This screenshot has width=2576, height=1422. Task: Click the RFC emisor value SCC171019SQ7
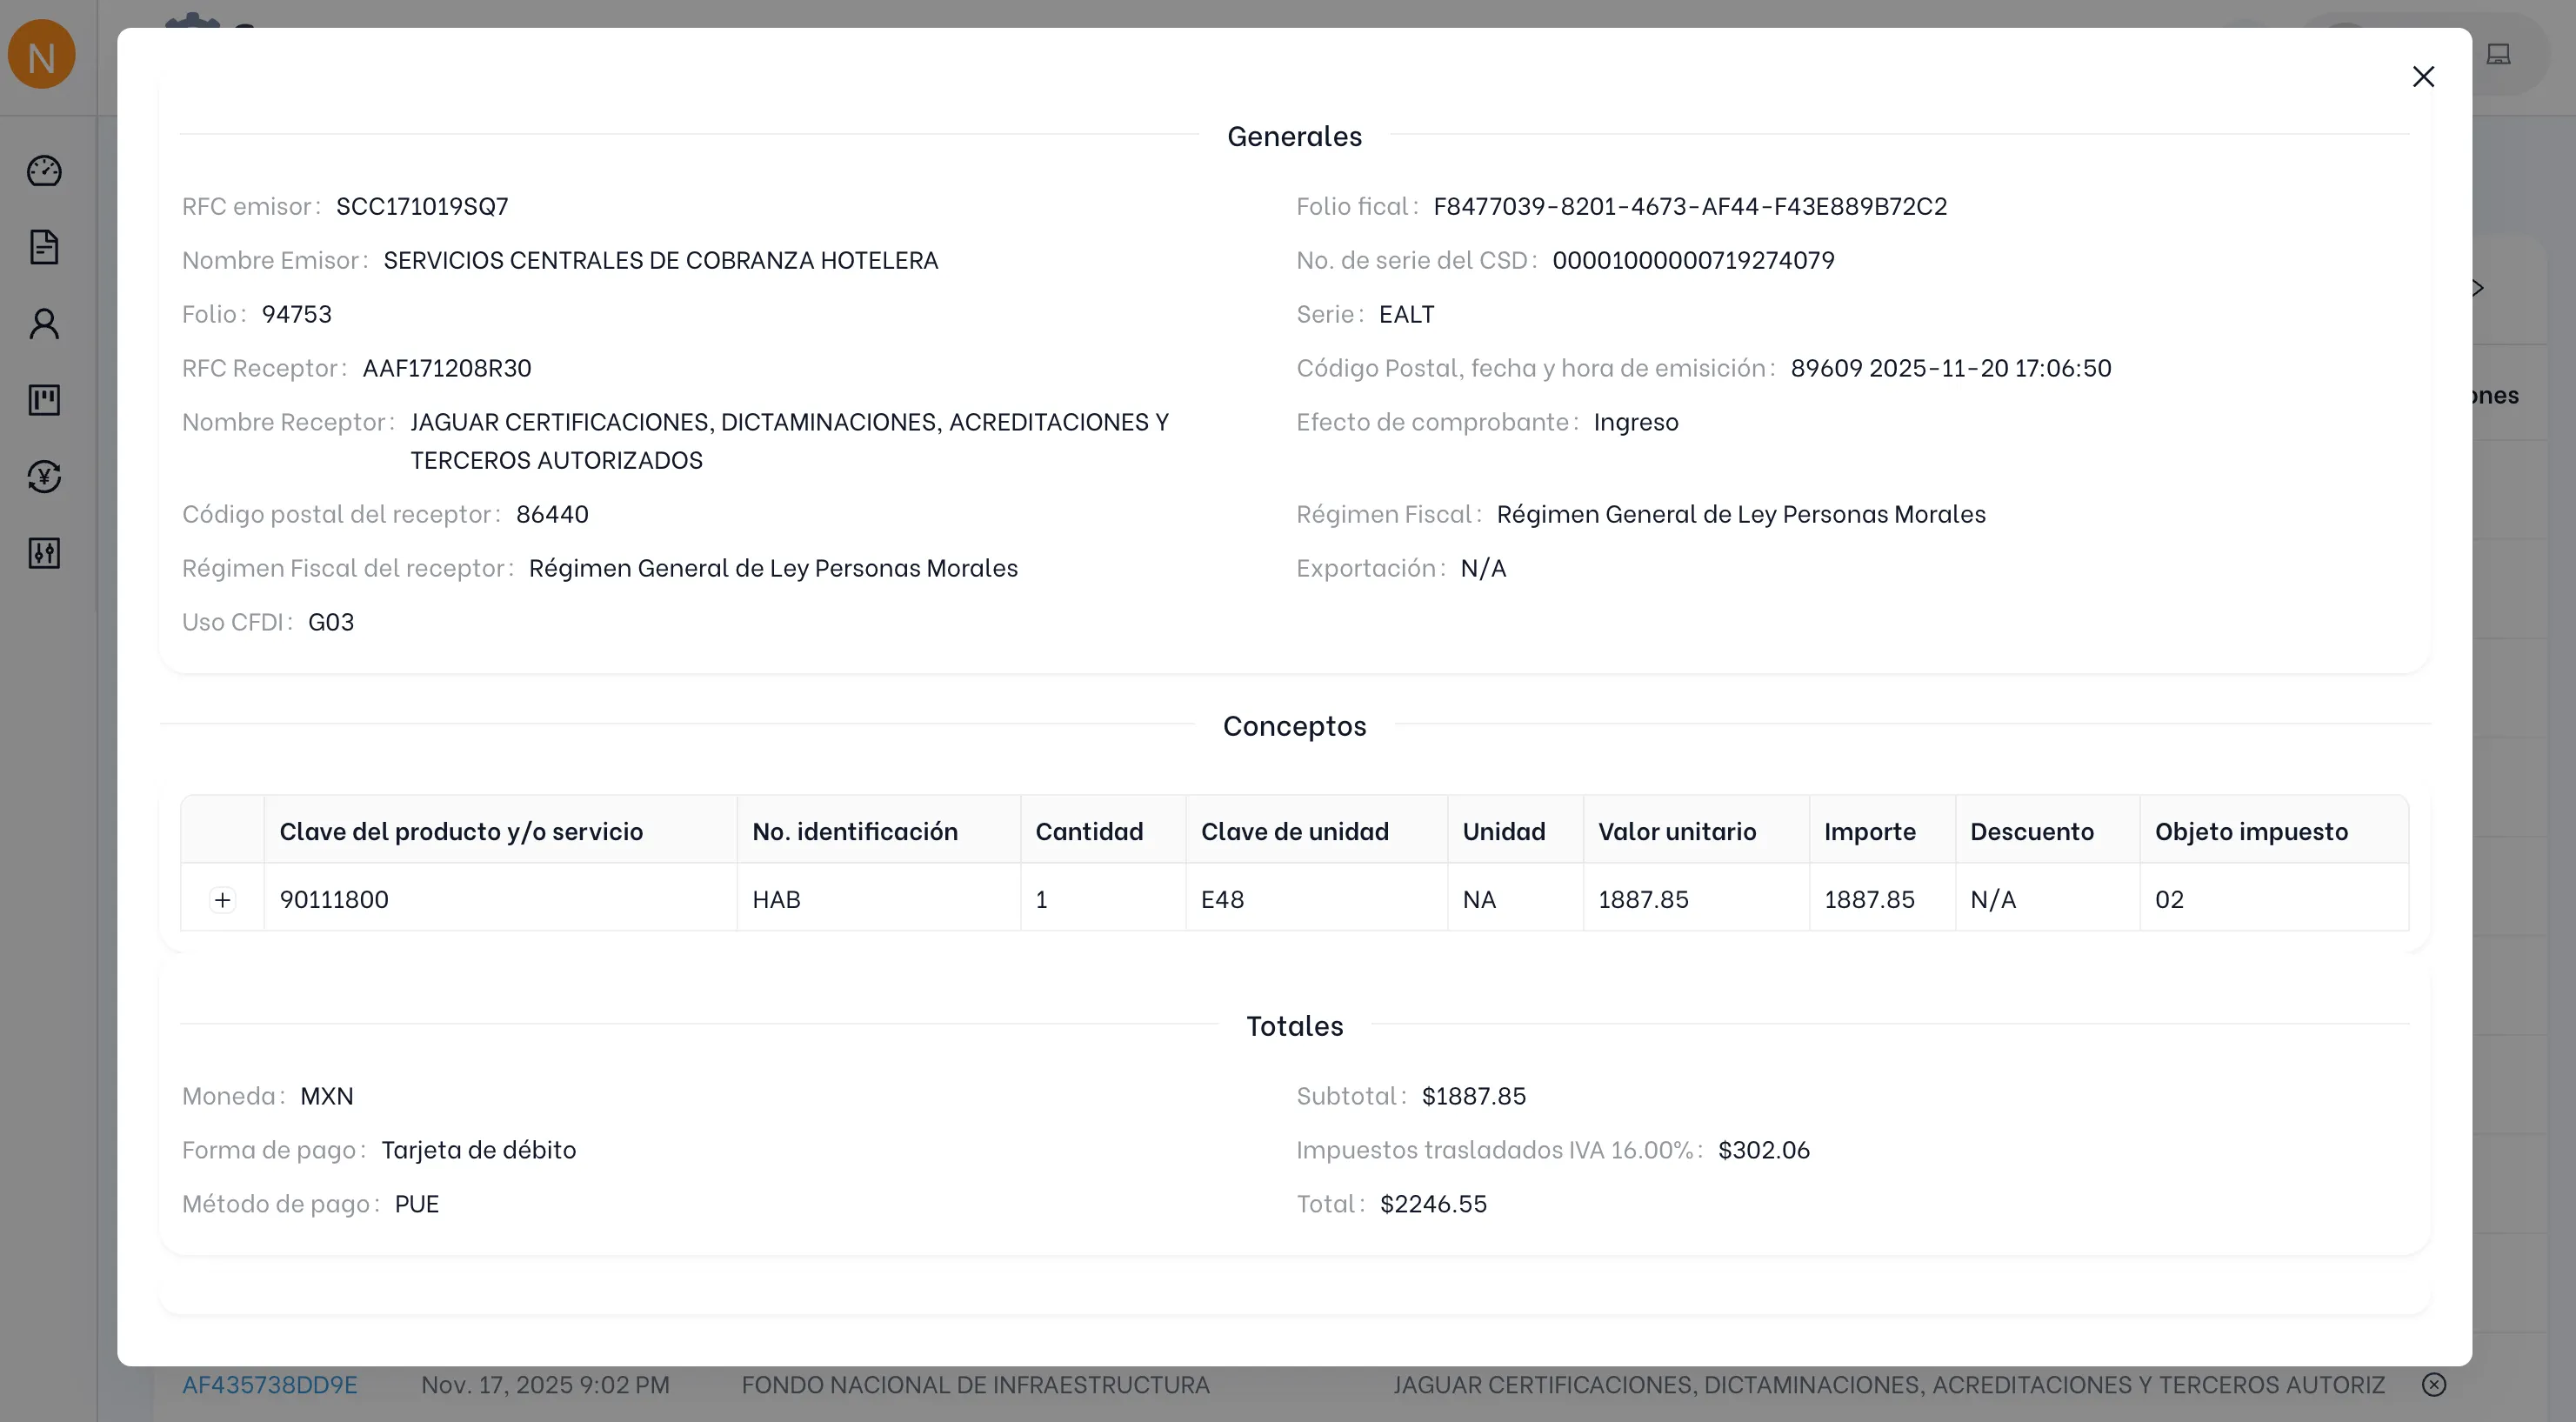pos(422,206)
